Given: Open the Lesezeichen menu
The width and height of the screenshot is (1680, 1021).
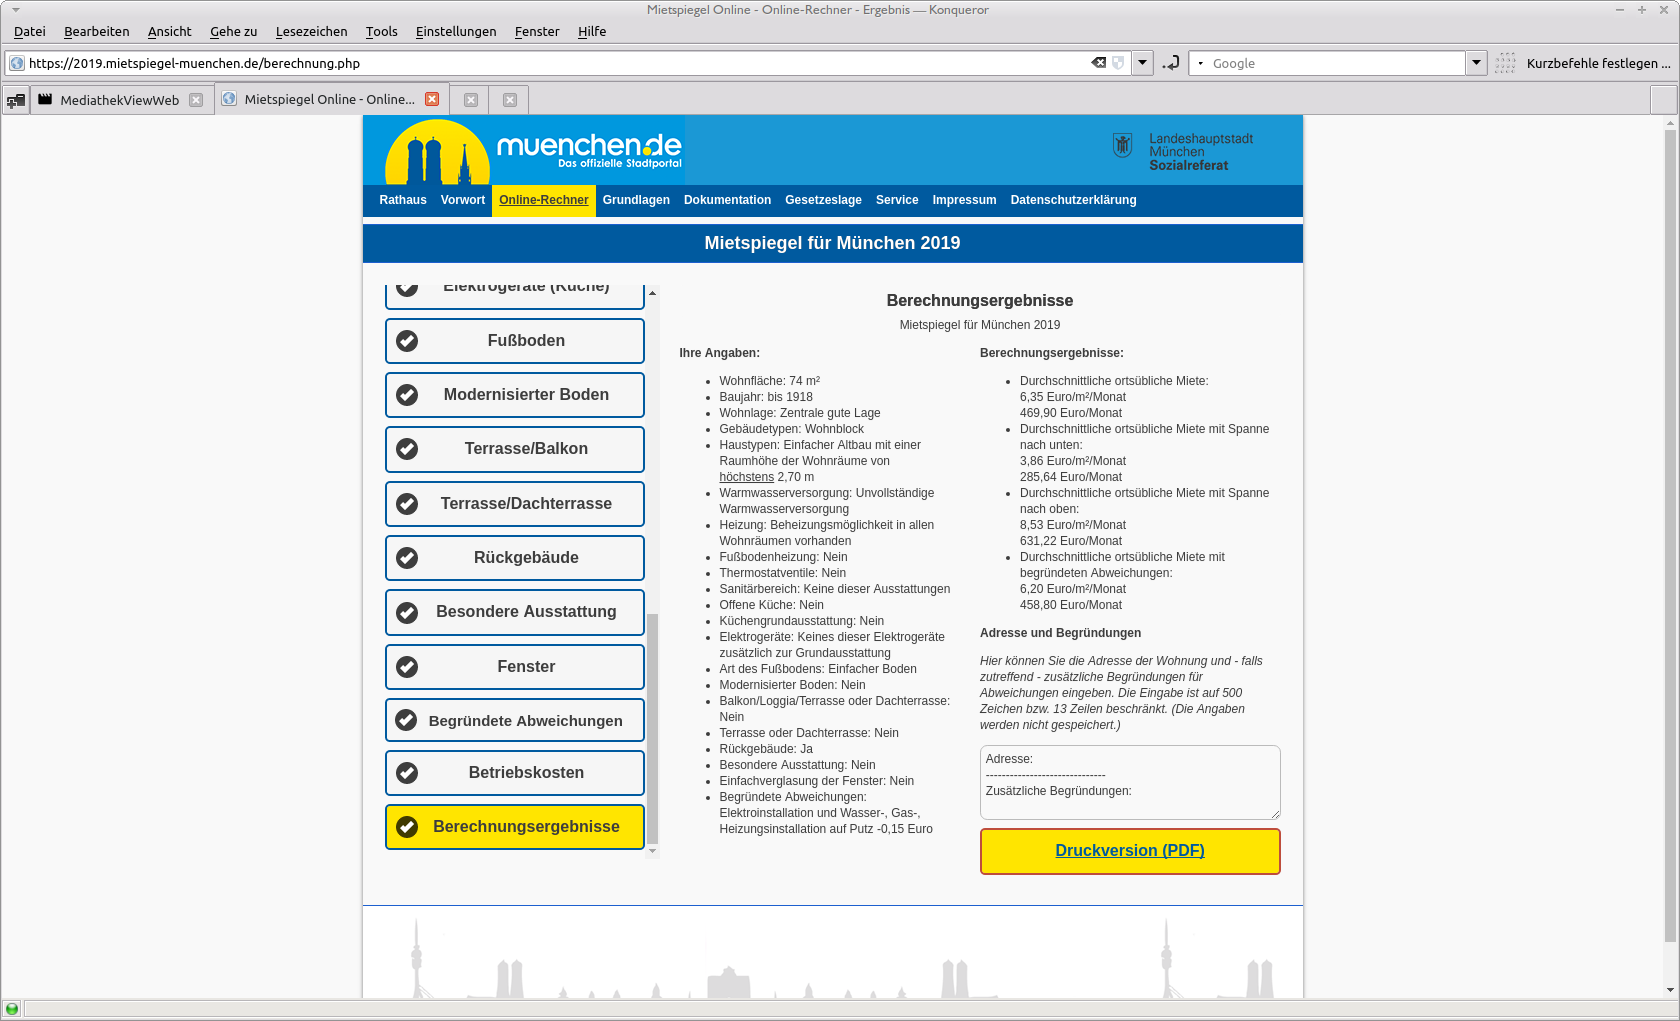Looking at the screenshot, I should tap(311, 31).
